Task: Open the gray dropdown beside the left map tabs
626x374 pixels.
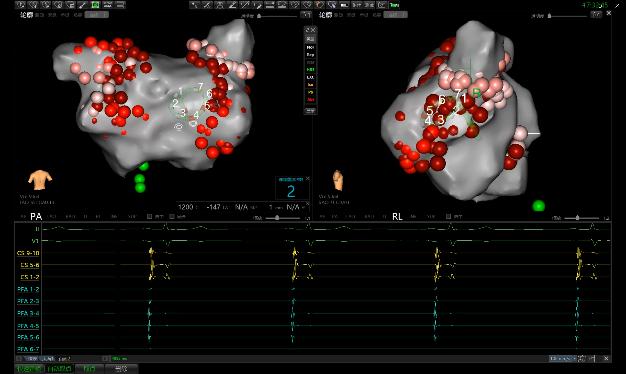Action: pyautogui.click(x=97, y=15)
